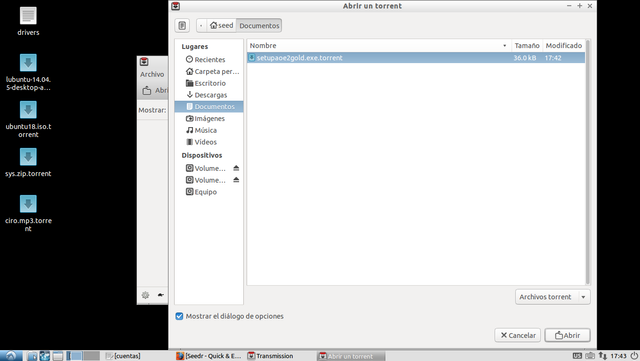This screenshot has height=361, width=640.
Task: Select the drivers desktop icon
Action: coord(28,21)
